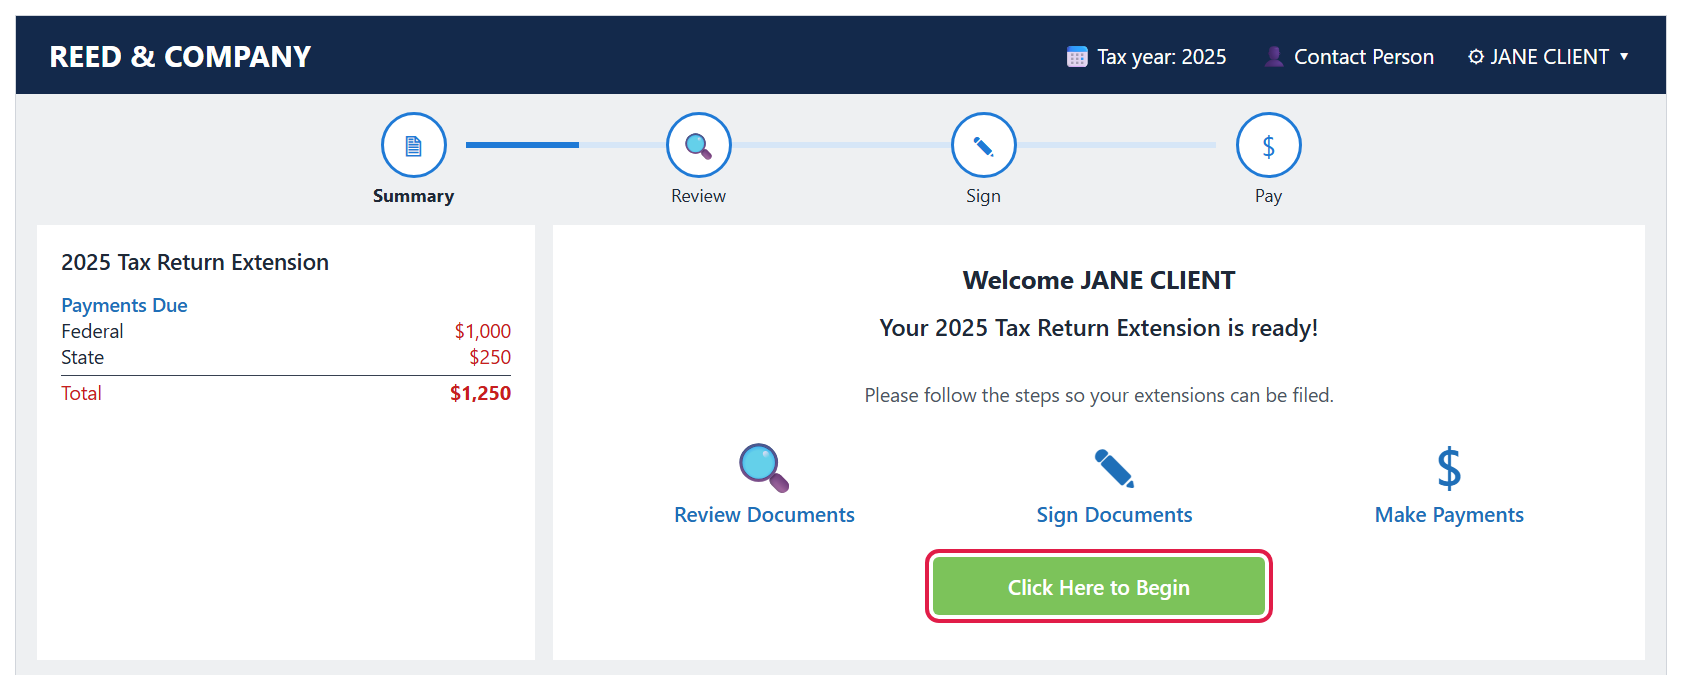Click the Summary step document icon
1688x675 pixels.
[x=413, y=145]
